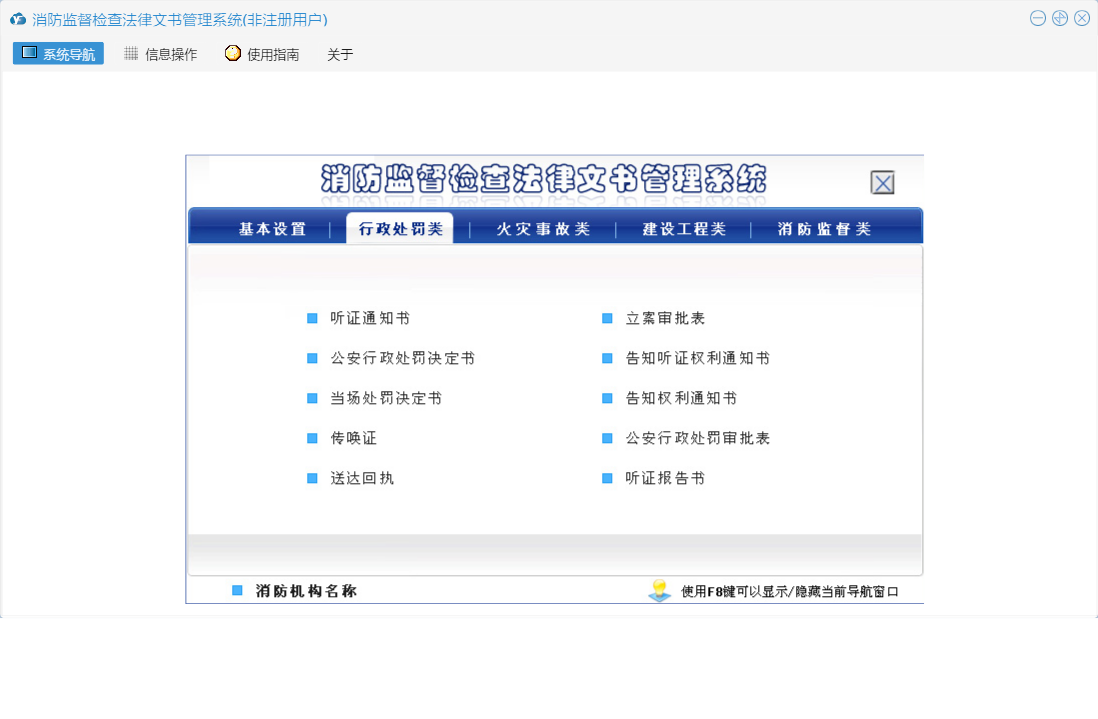Screen dimensions: 1098x719
Task: Click the 使用指南 clock icon
Action: point(233,54)
